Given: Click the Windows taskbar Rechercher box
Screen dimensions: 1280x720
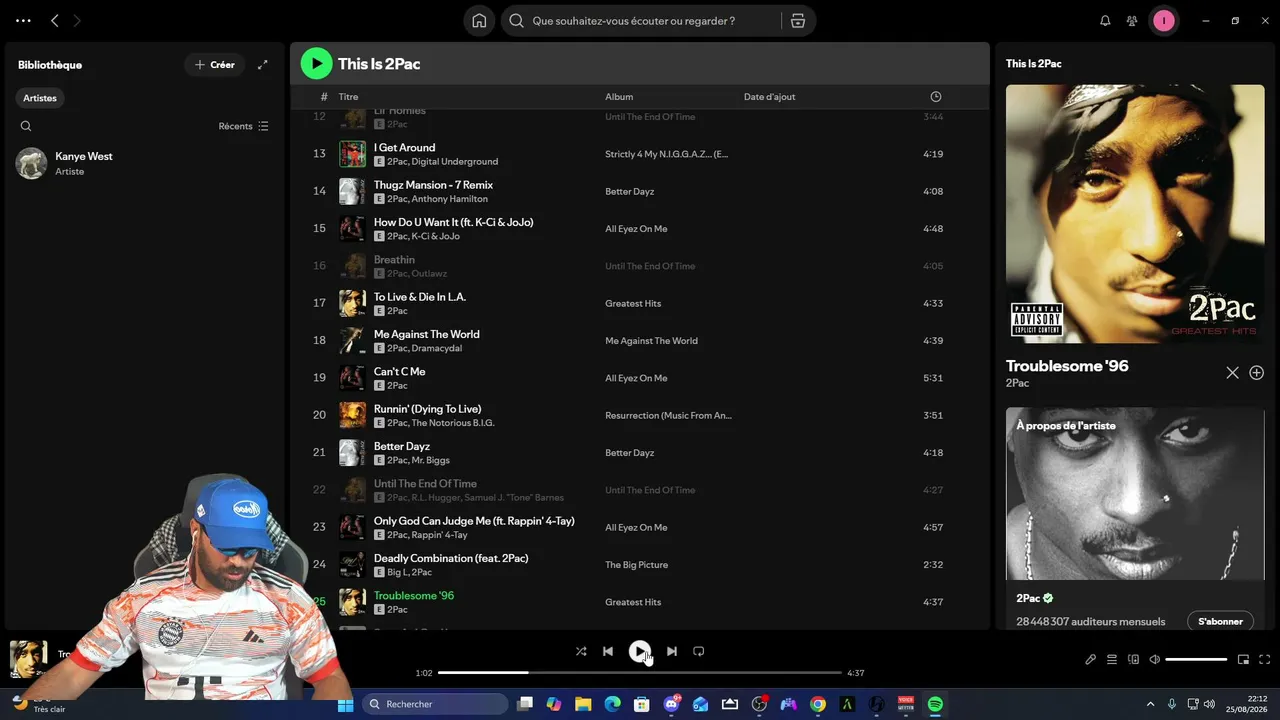Looking at the screenshot, I should (435, 704).
